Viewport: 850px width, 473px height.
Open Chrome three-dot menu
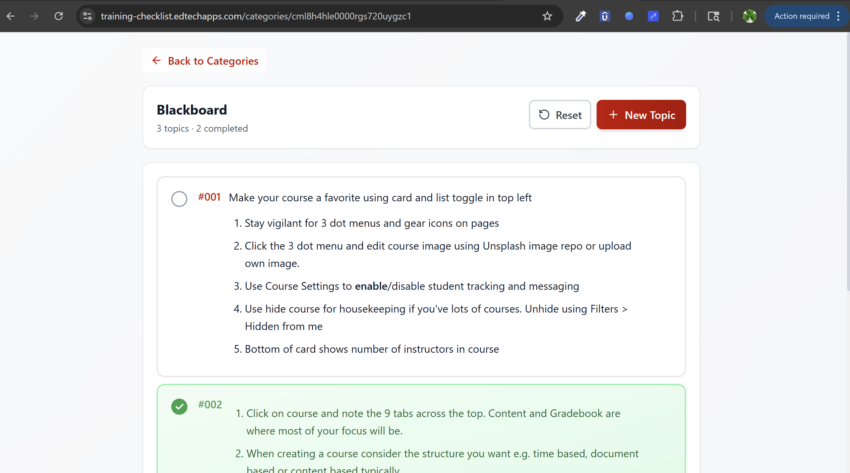[x=839, y=16]
